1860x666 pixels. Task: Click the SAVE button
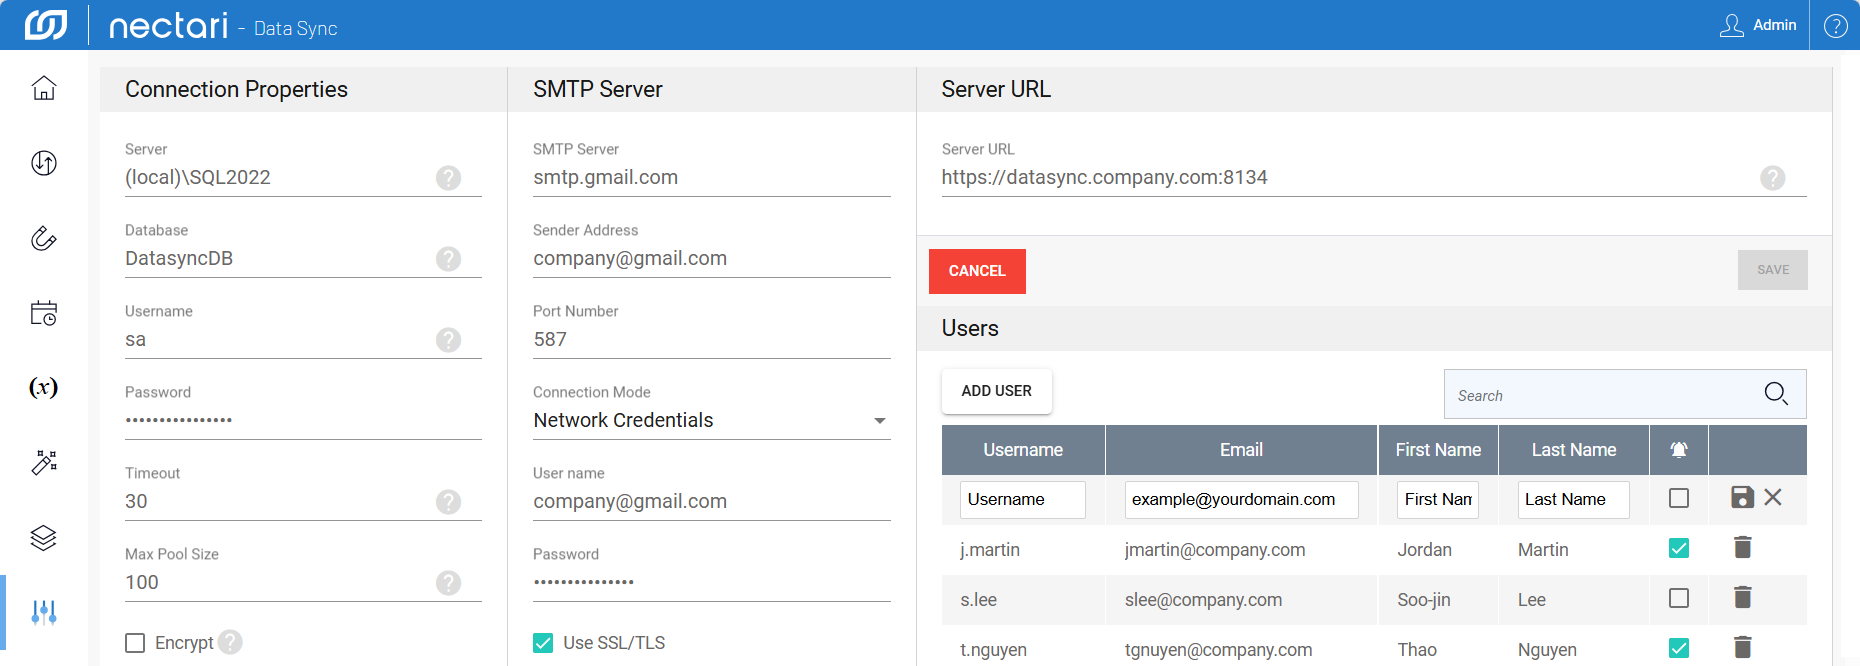[x=1772, y=270]
